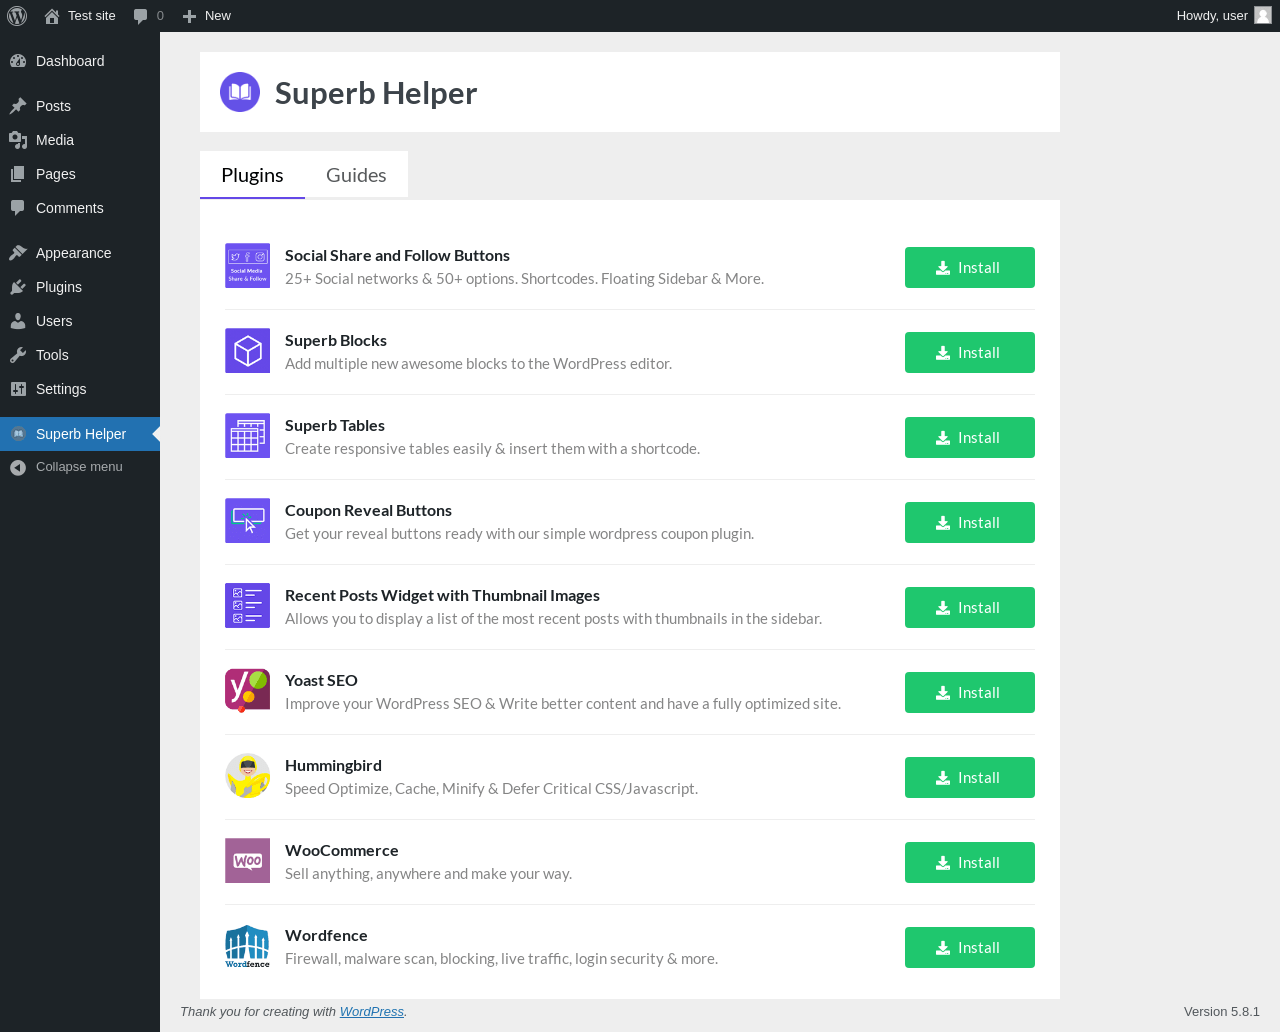Viewport: 1280px width, 1032px height.
Task: Click the Media library icon
Action: 18,140
